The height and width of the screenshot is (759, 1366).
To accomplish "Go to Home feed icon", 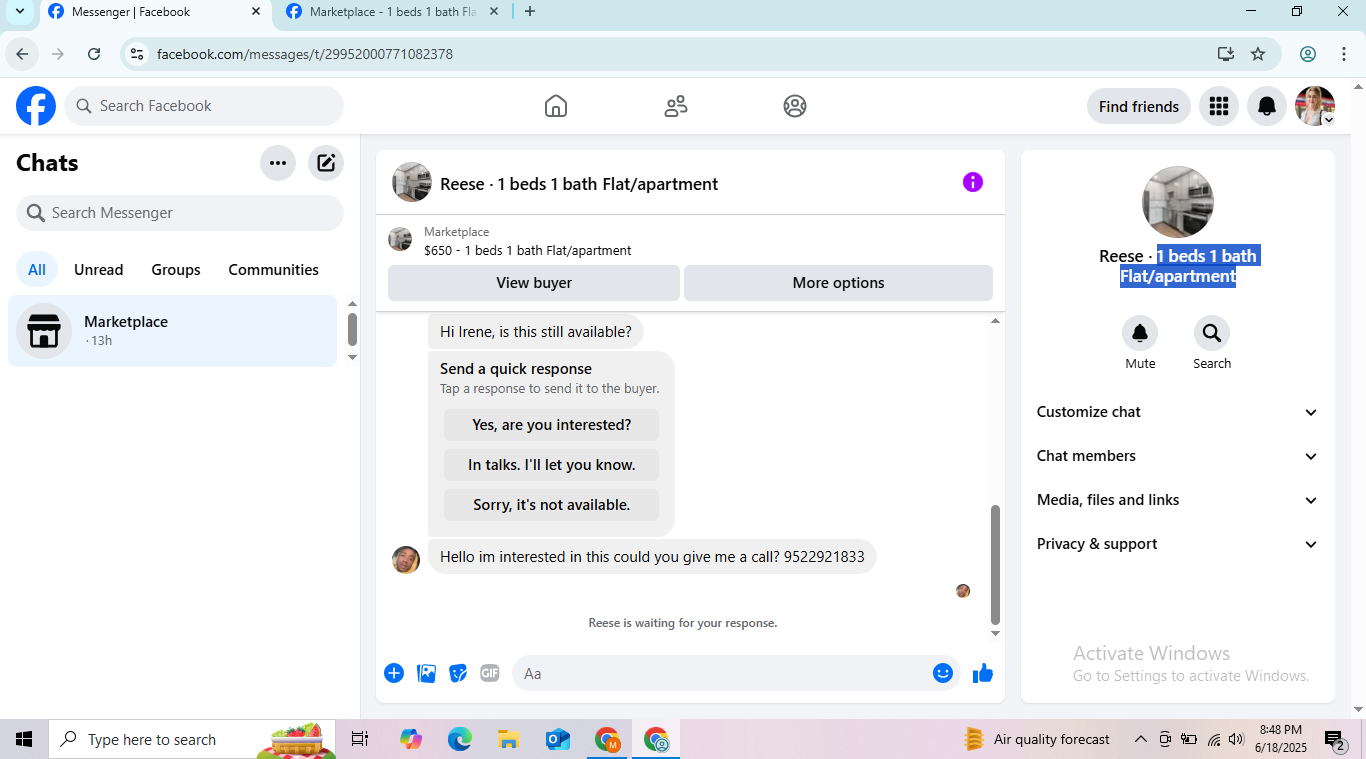I will pyautogui.click(x=556, y=106).
